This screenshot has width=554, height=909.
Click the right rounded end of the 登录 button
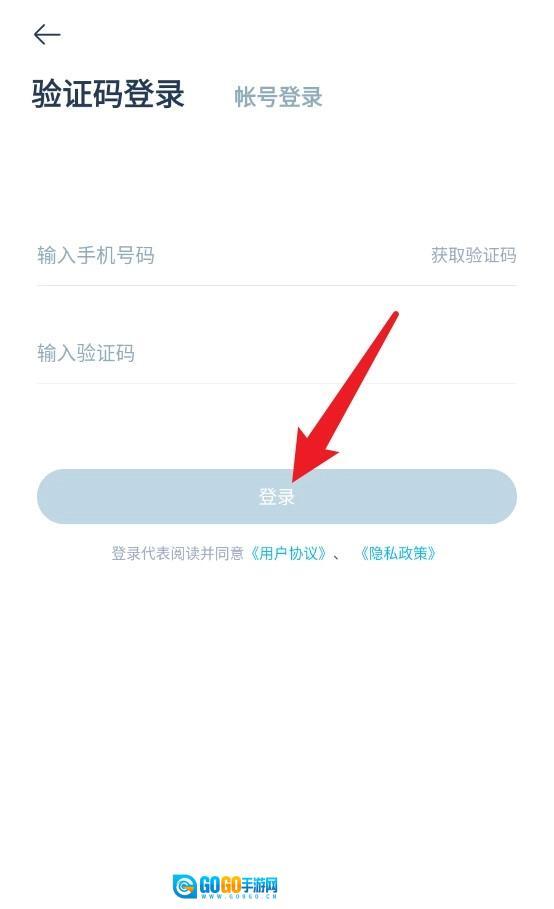(x=498, y=496)
